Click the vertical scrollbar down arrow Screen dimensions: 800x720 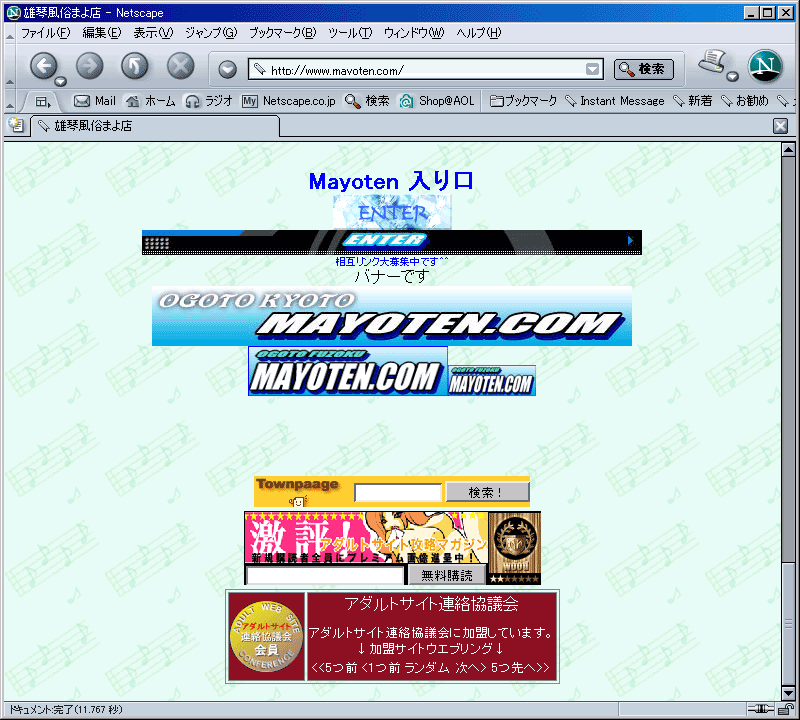[x=788, y=693]
